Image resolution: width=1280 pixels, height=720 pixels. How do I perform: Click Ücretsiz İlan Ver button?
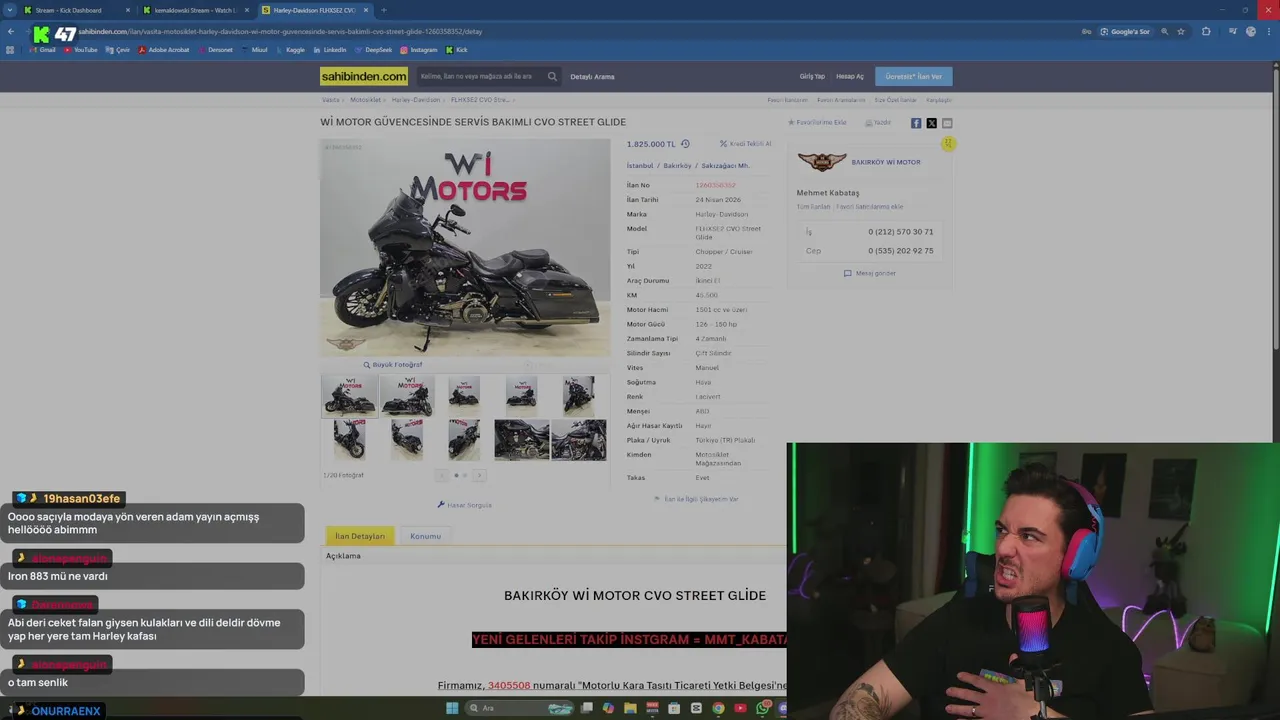pyautogui.click(x=914, y=76)
